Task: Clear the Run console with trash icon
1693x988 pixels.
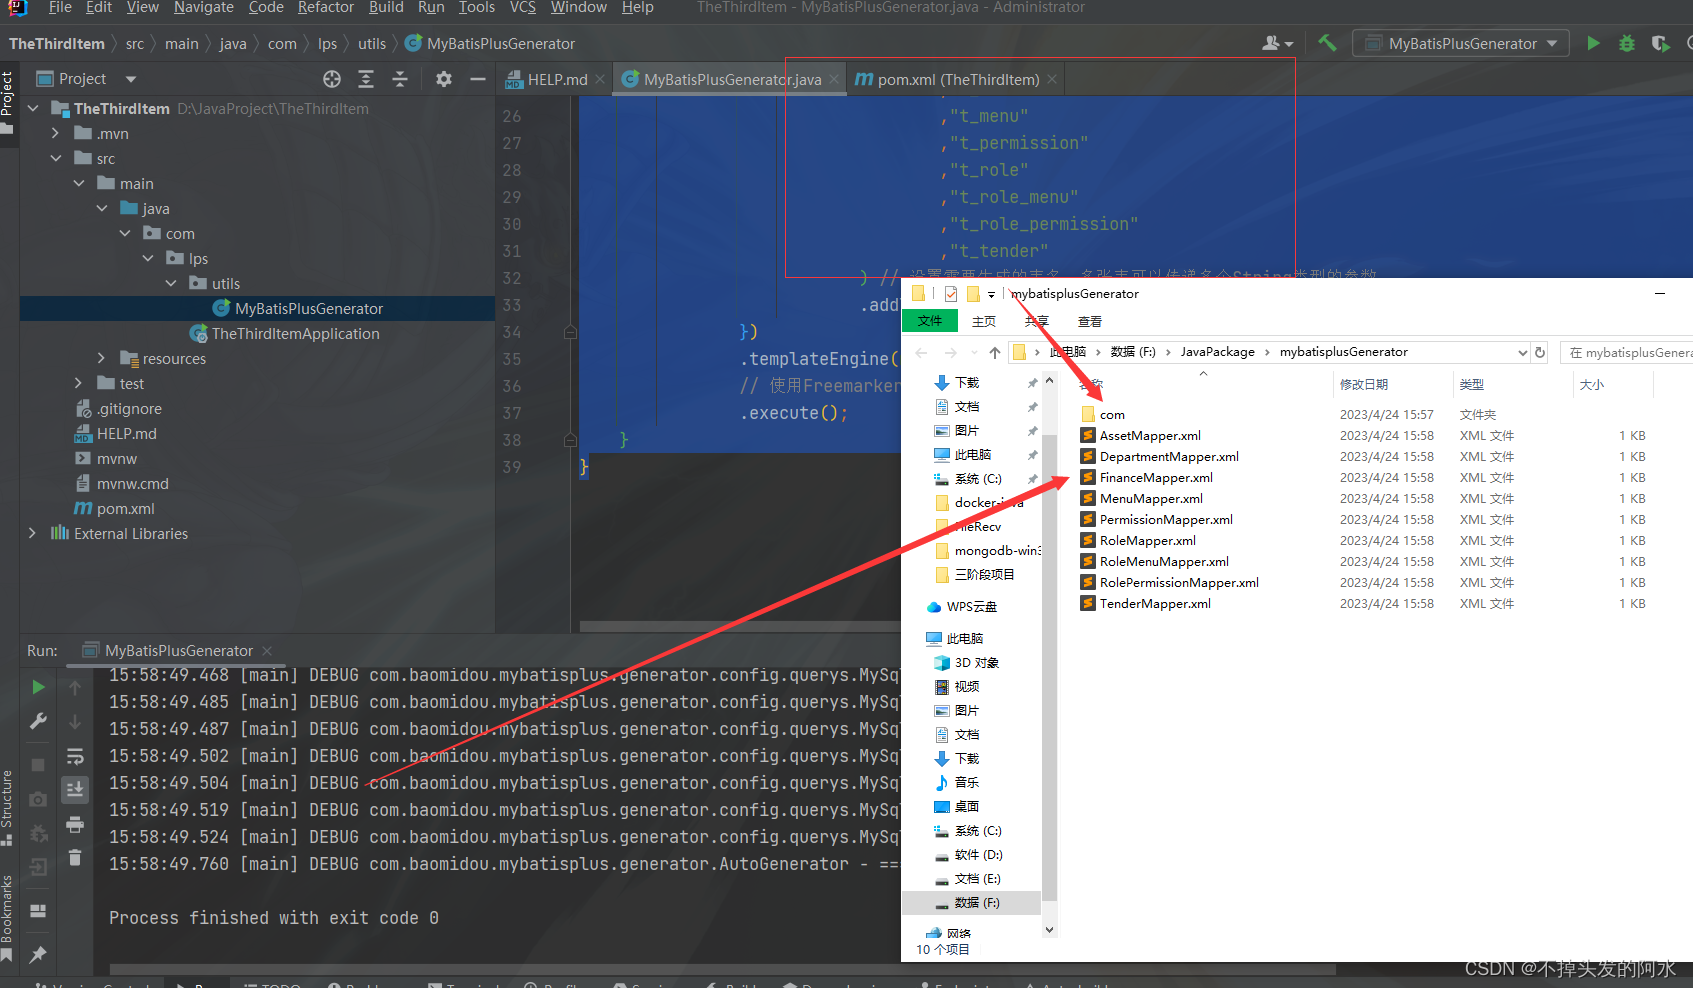Action: point(75,857)
